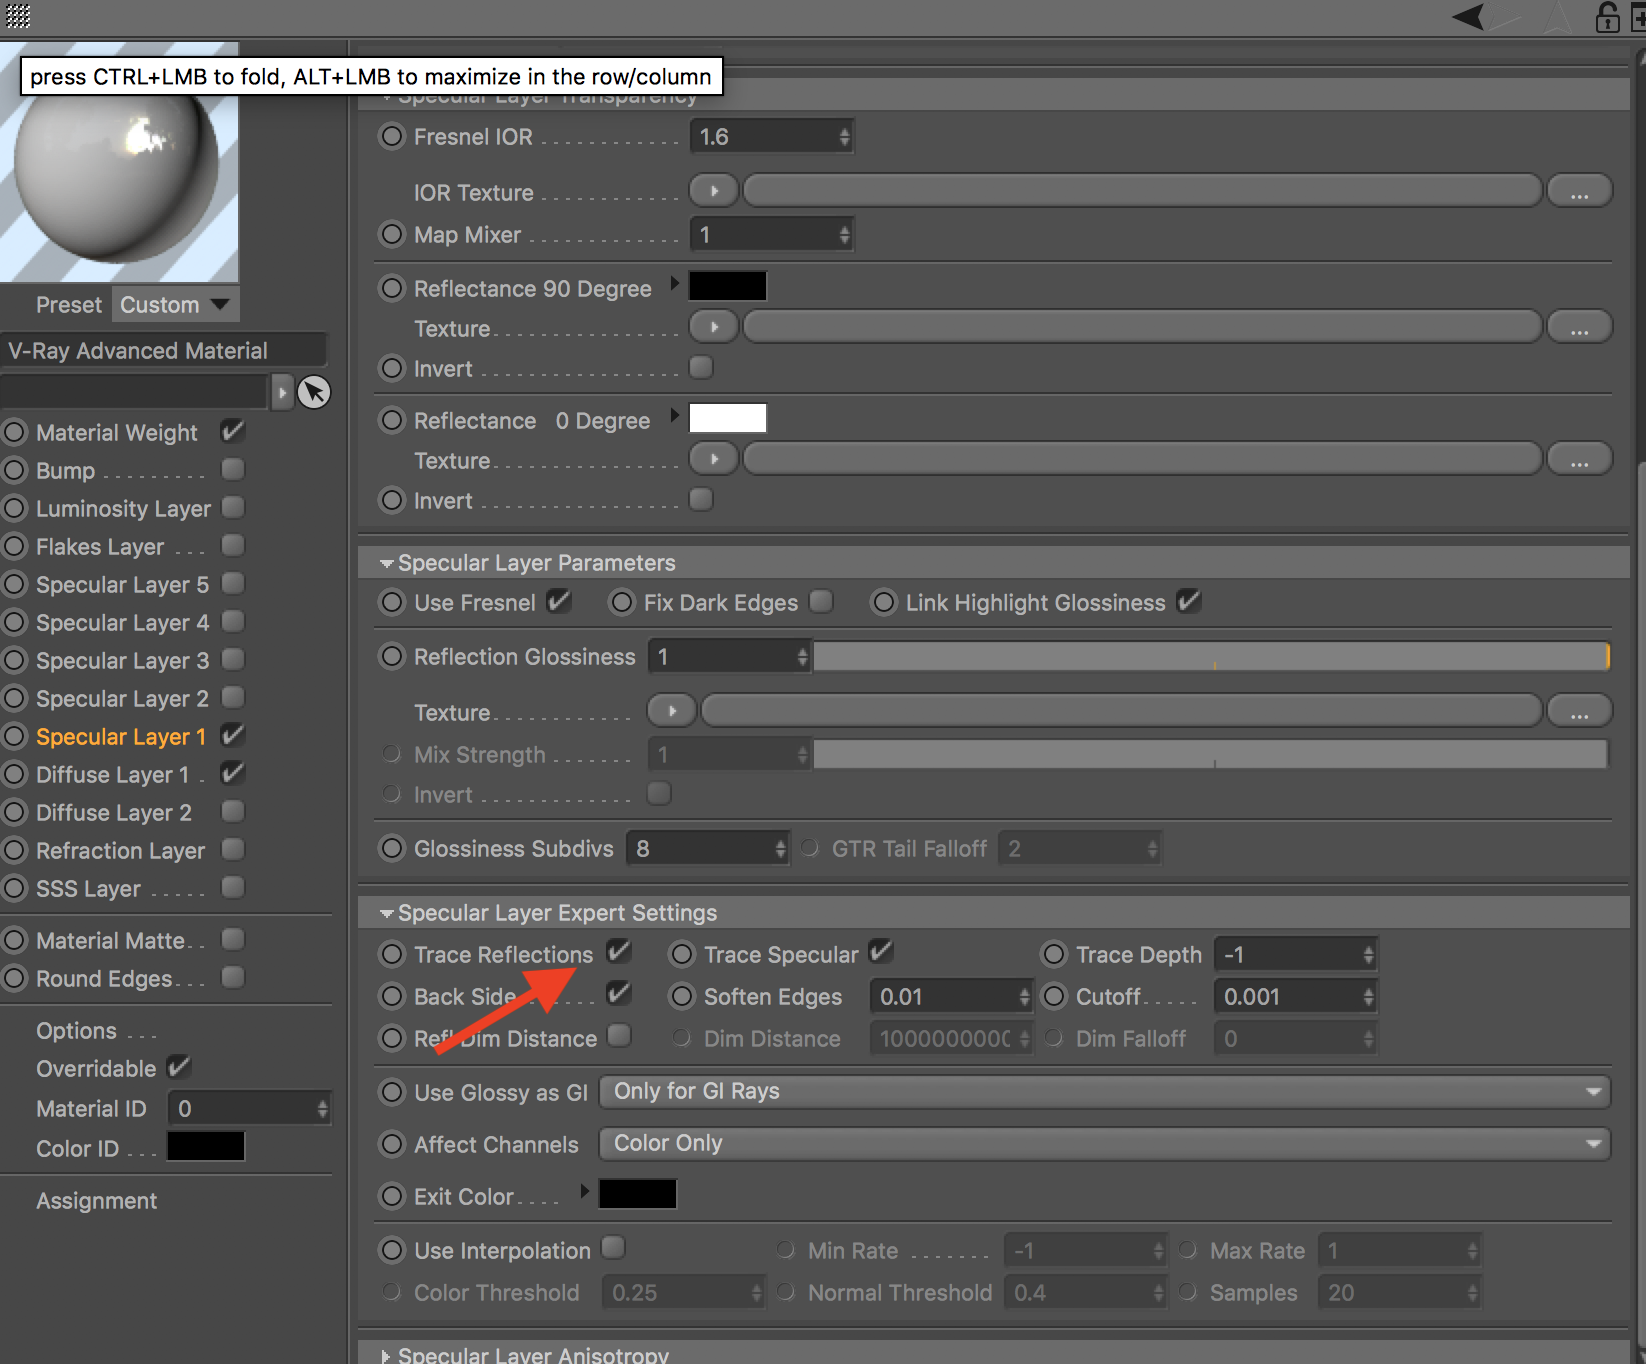Click the add panel icon in top-right corner
1646x1364 pixels.
pyautogui.click(x=1637, y=17)
